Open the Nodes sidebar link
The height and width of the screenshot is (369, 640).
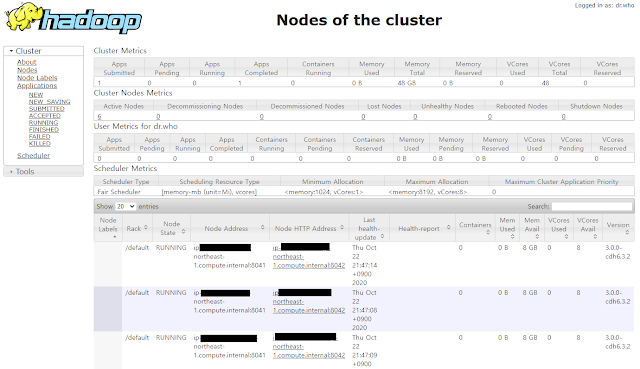coord(27,70)
